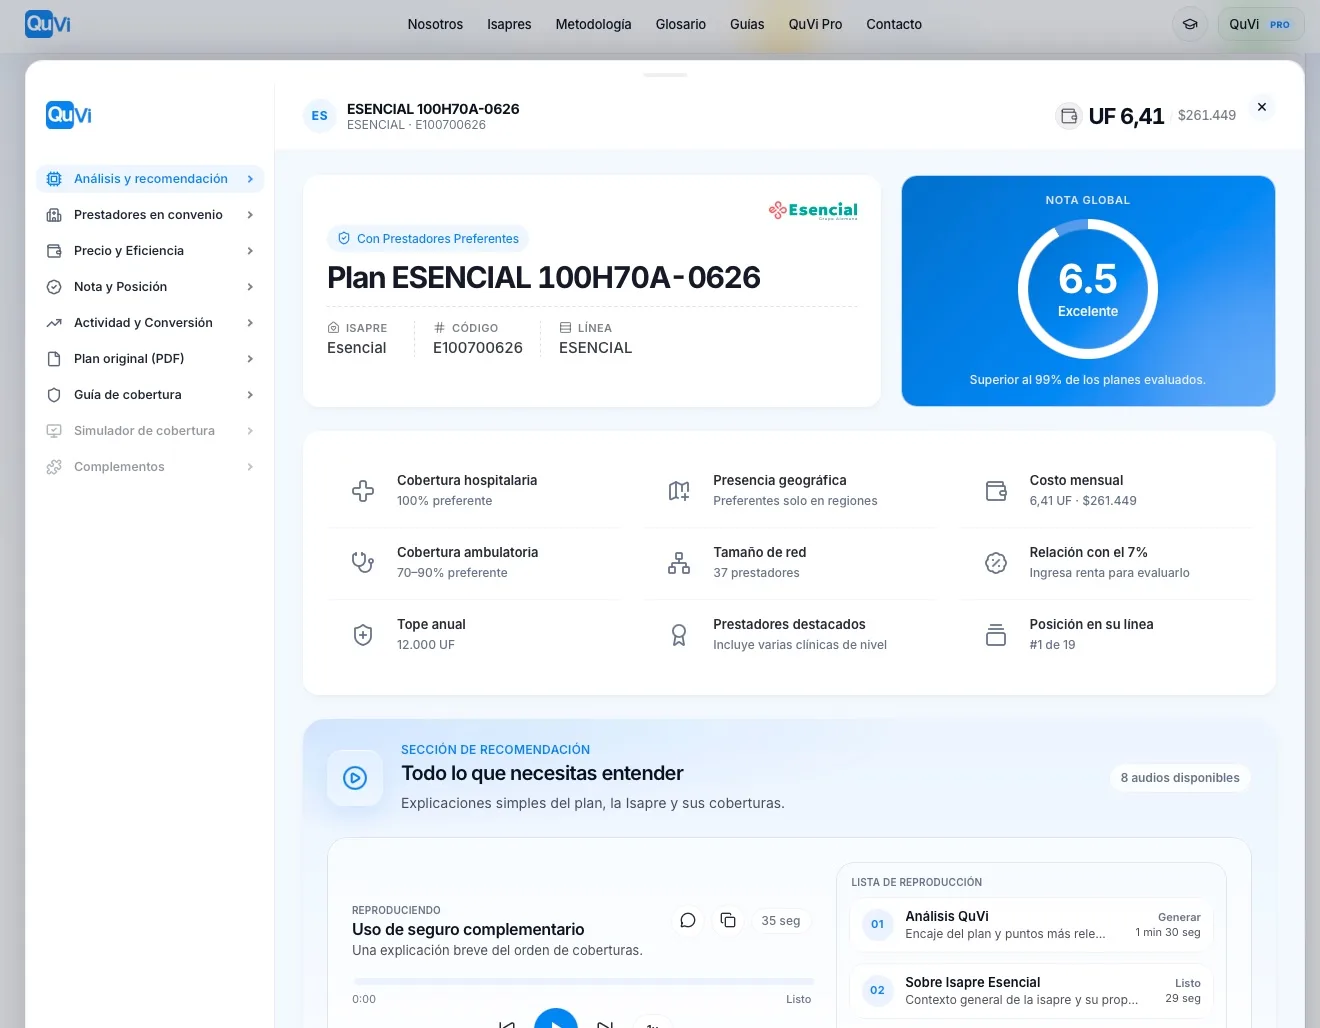The image size is (1320, 1028).
Task: Expand Nota y Posición with its chevron
Action: (x=250, y=287)
